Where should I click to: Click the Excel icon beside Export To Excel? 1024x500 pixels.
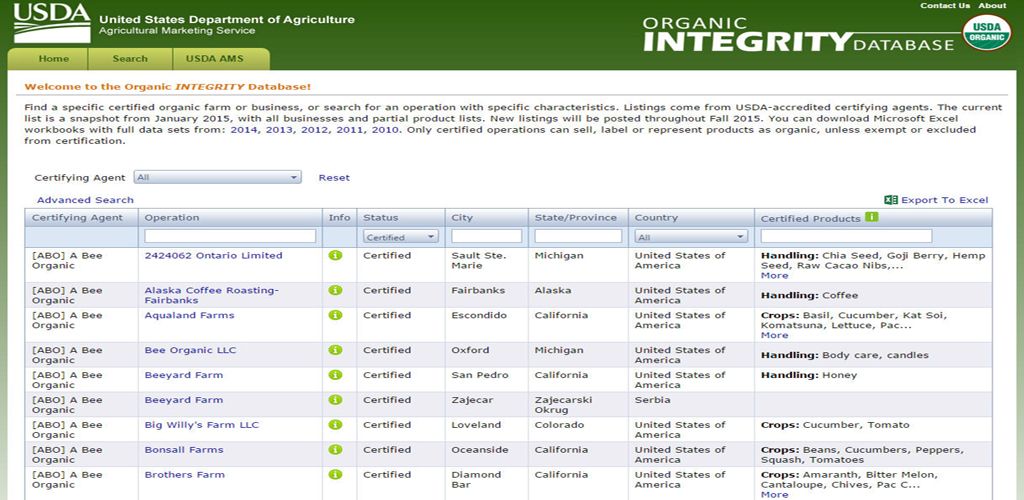coord(891,200)
